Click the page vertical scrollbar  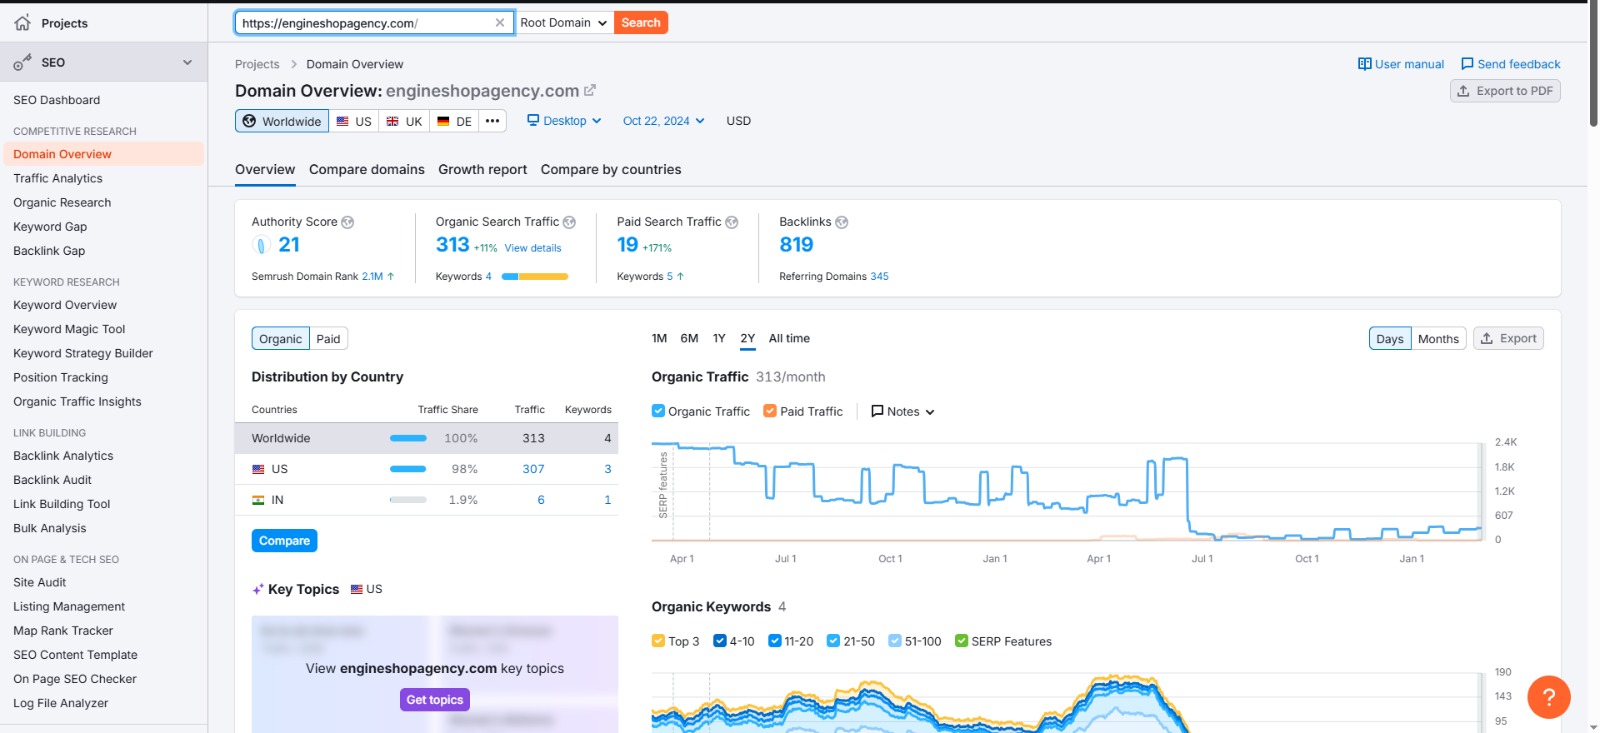pyautogui.click(x=1593, y=65)
